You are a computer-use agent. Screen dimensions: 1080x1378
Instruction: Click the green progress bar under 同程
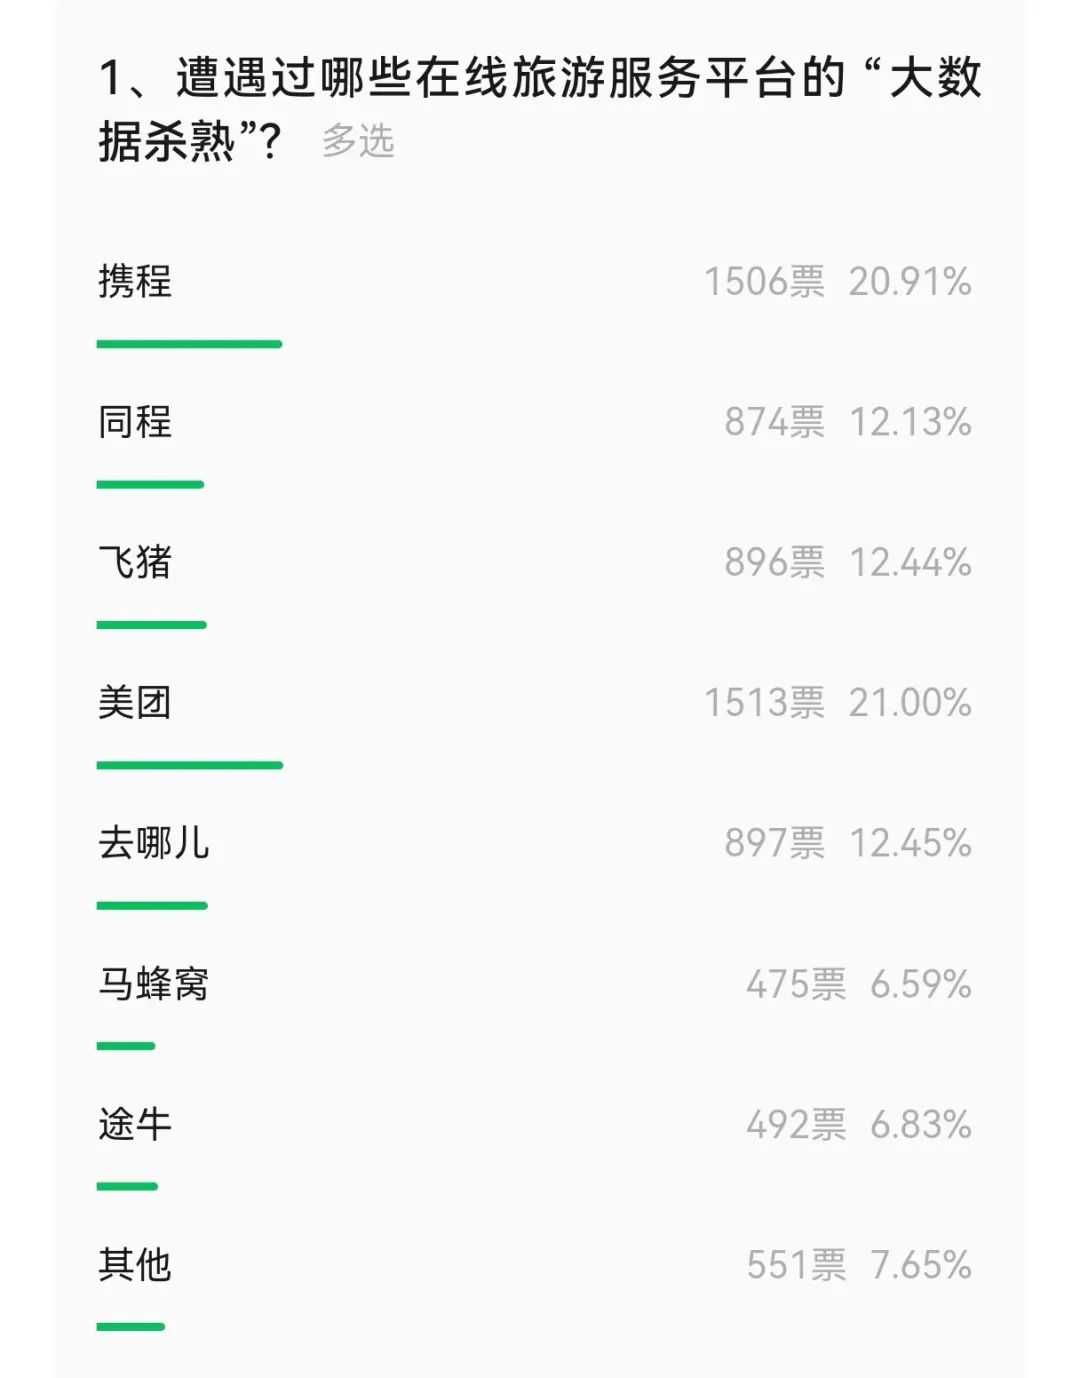pyautogui.click(x=150, y=484)
